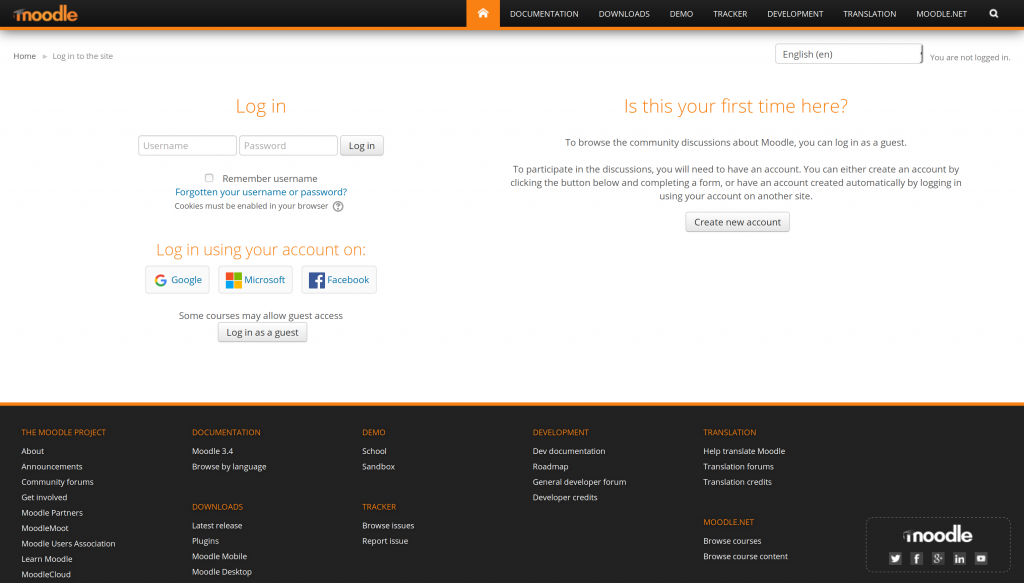Log in using the Facebook account option
Viewport: 1024px width, 583px height.
[x=339, y=279]
